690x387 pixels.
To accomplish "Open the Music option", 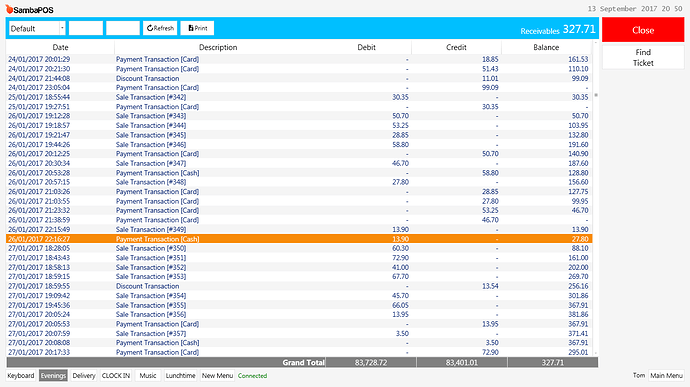I will tap(148, 376).
